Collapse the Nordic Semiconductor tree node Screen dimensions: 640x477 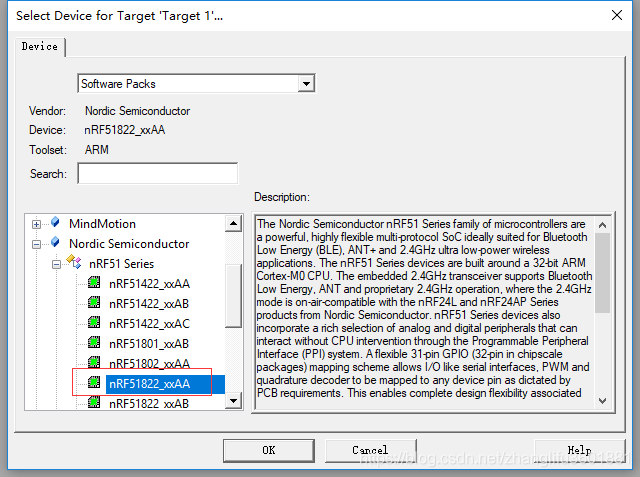pyautogui.click(x=36, y=244)
